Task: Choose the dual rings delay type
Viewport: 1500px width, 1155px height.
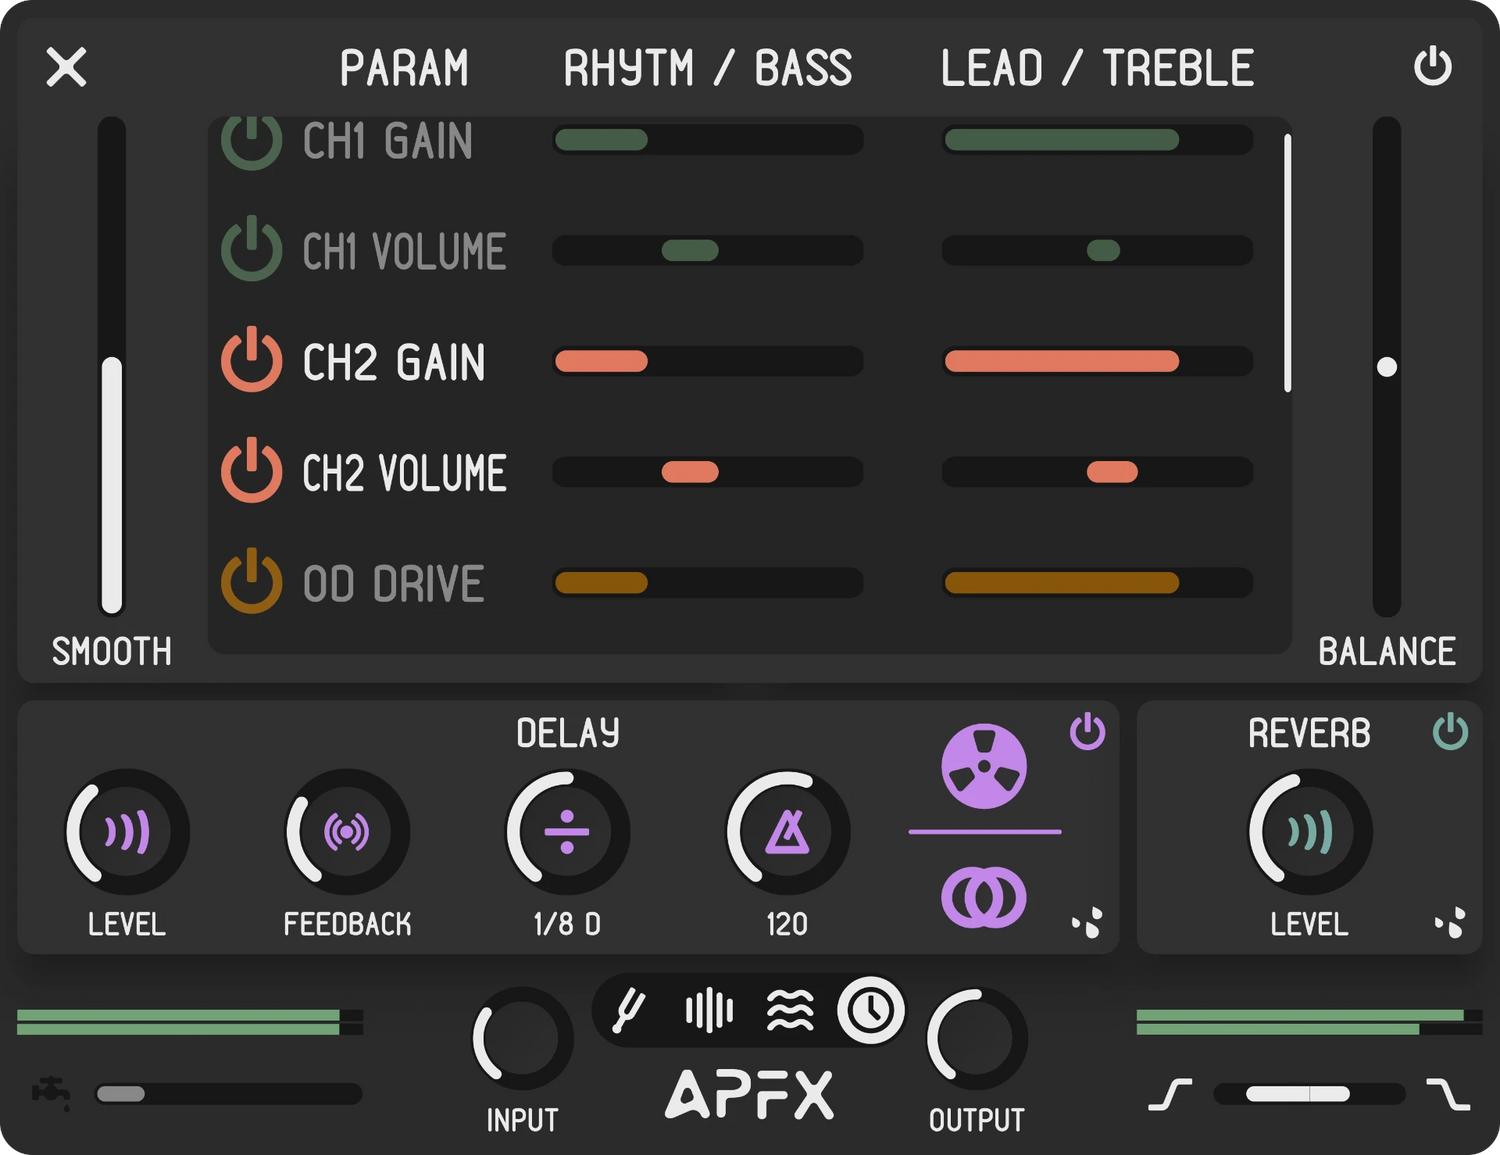Action: pos(984,897)
